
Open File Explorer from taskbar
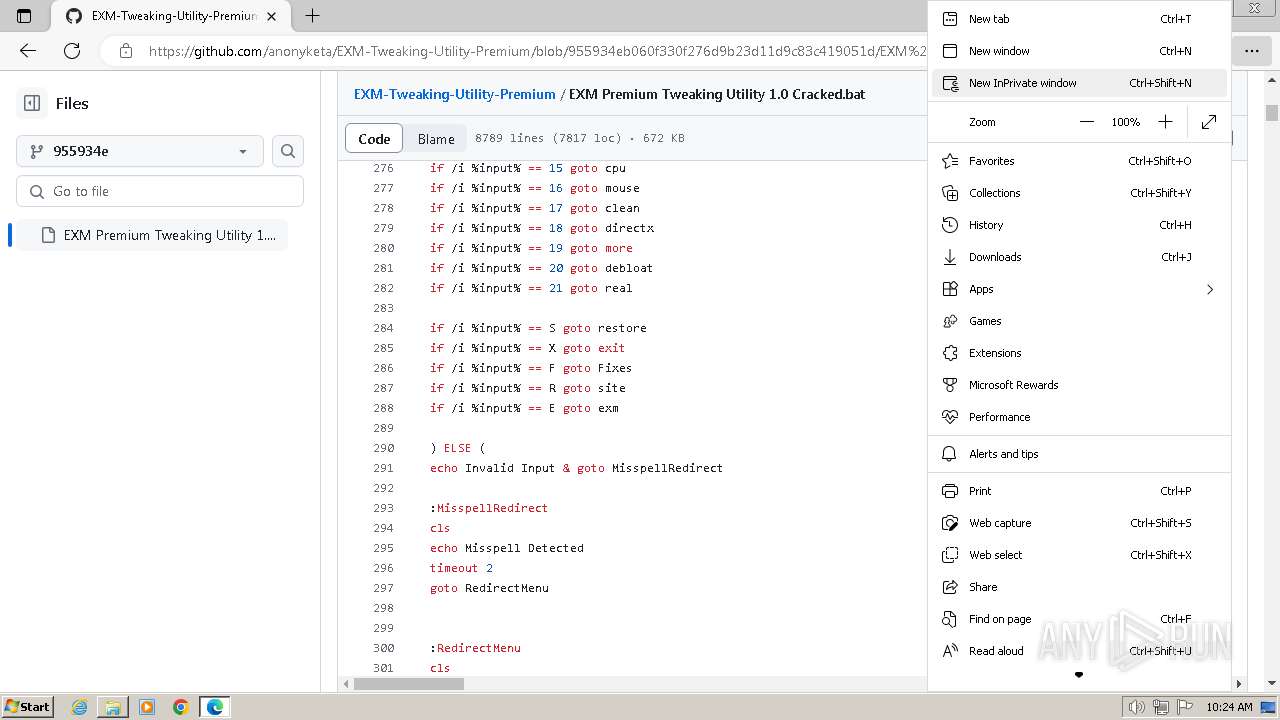click(113, 707)
